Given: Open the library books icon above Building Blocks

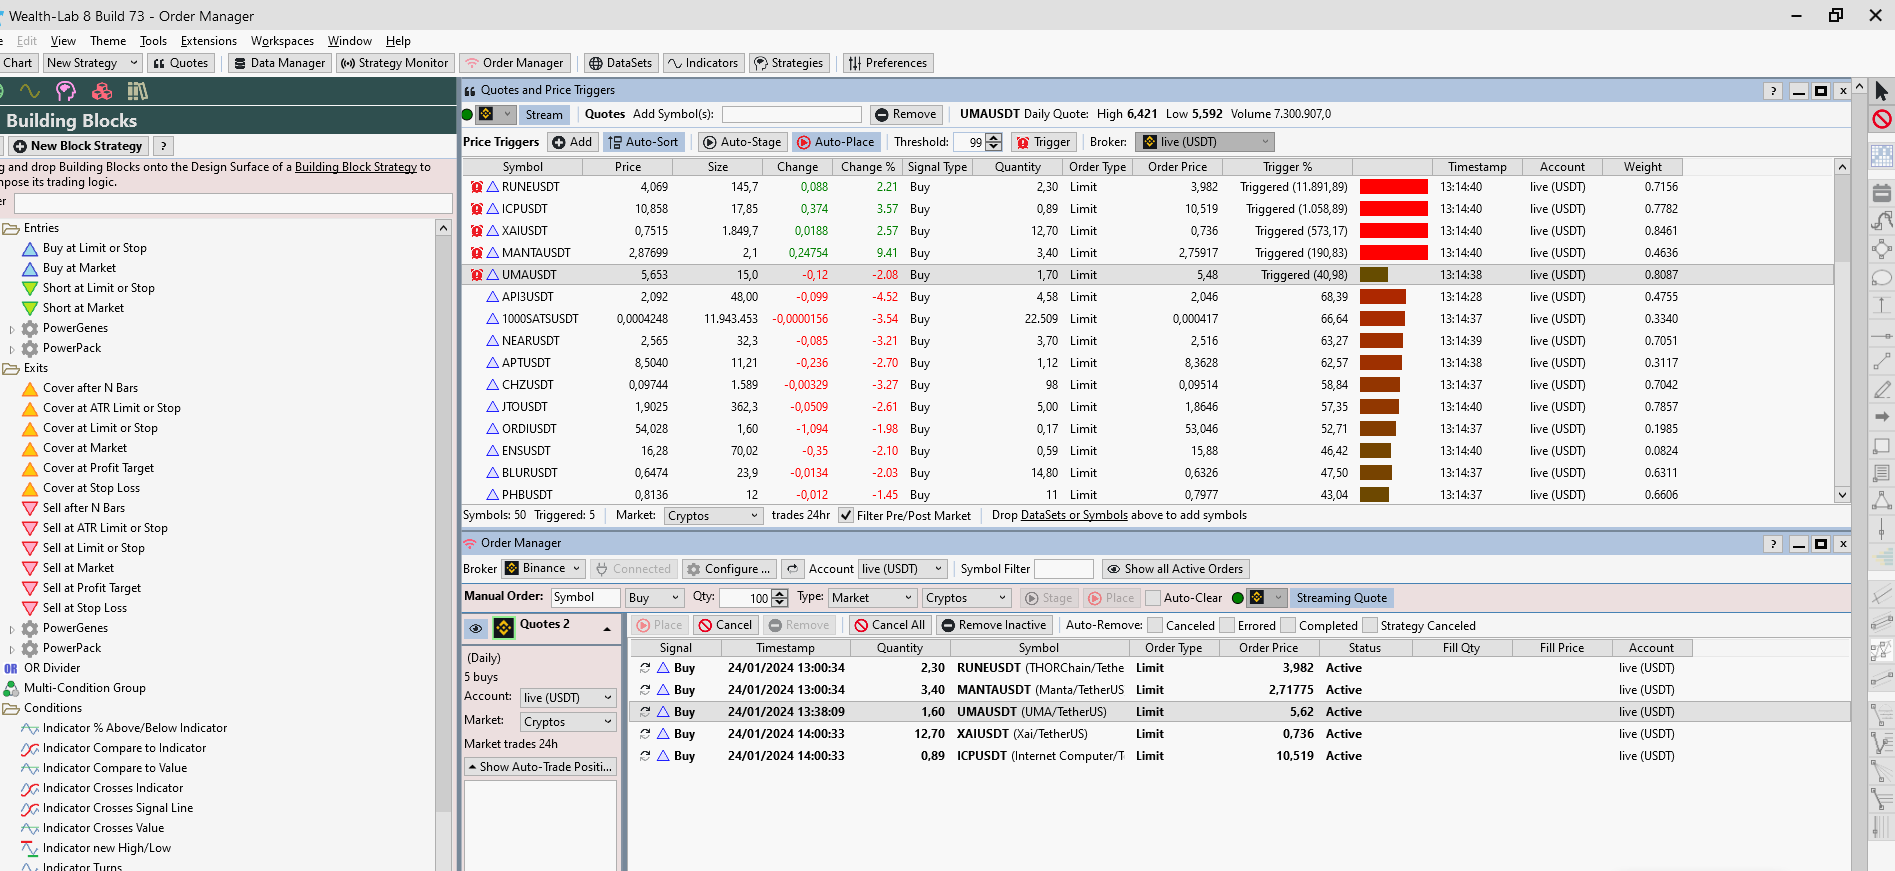Looking at the screenshot, I should [x=137, y=91].
